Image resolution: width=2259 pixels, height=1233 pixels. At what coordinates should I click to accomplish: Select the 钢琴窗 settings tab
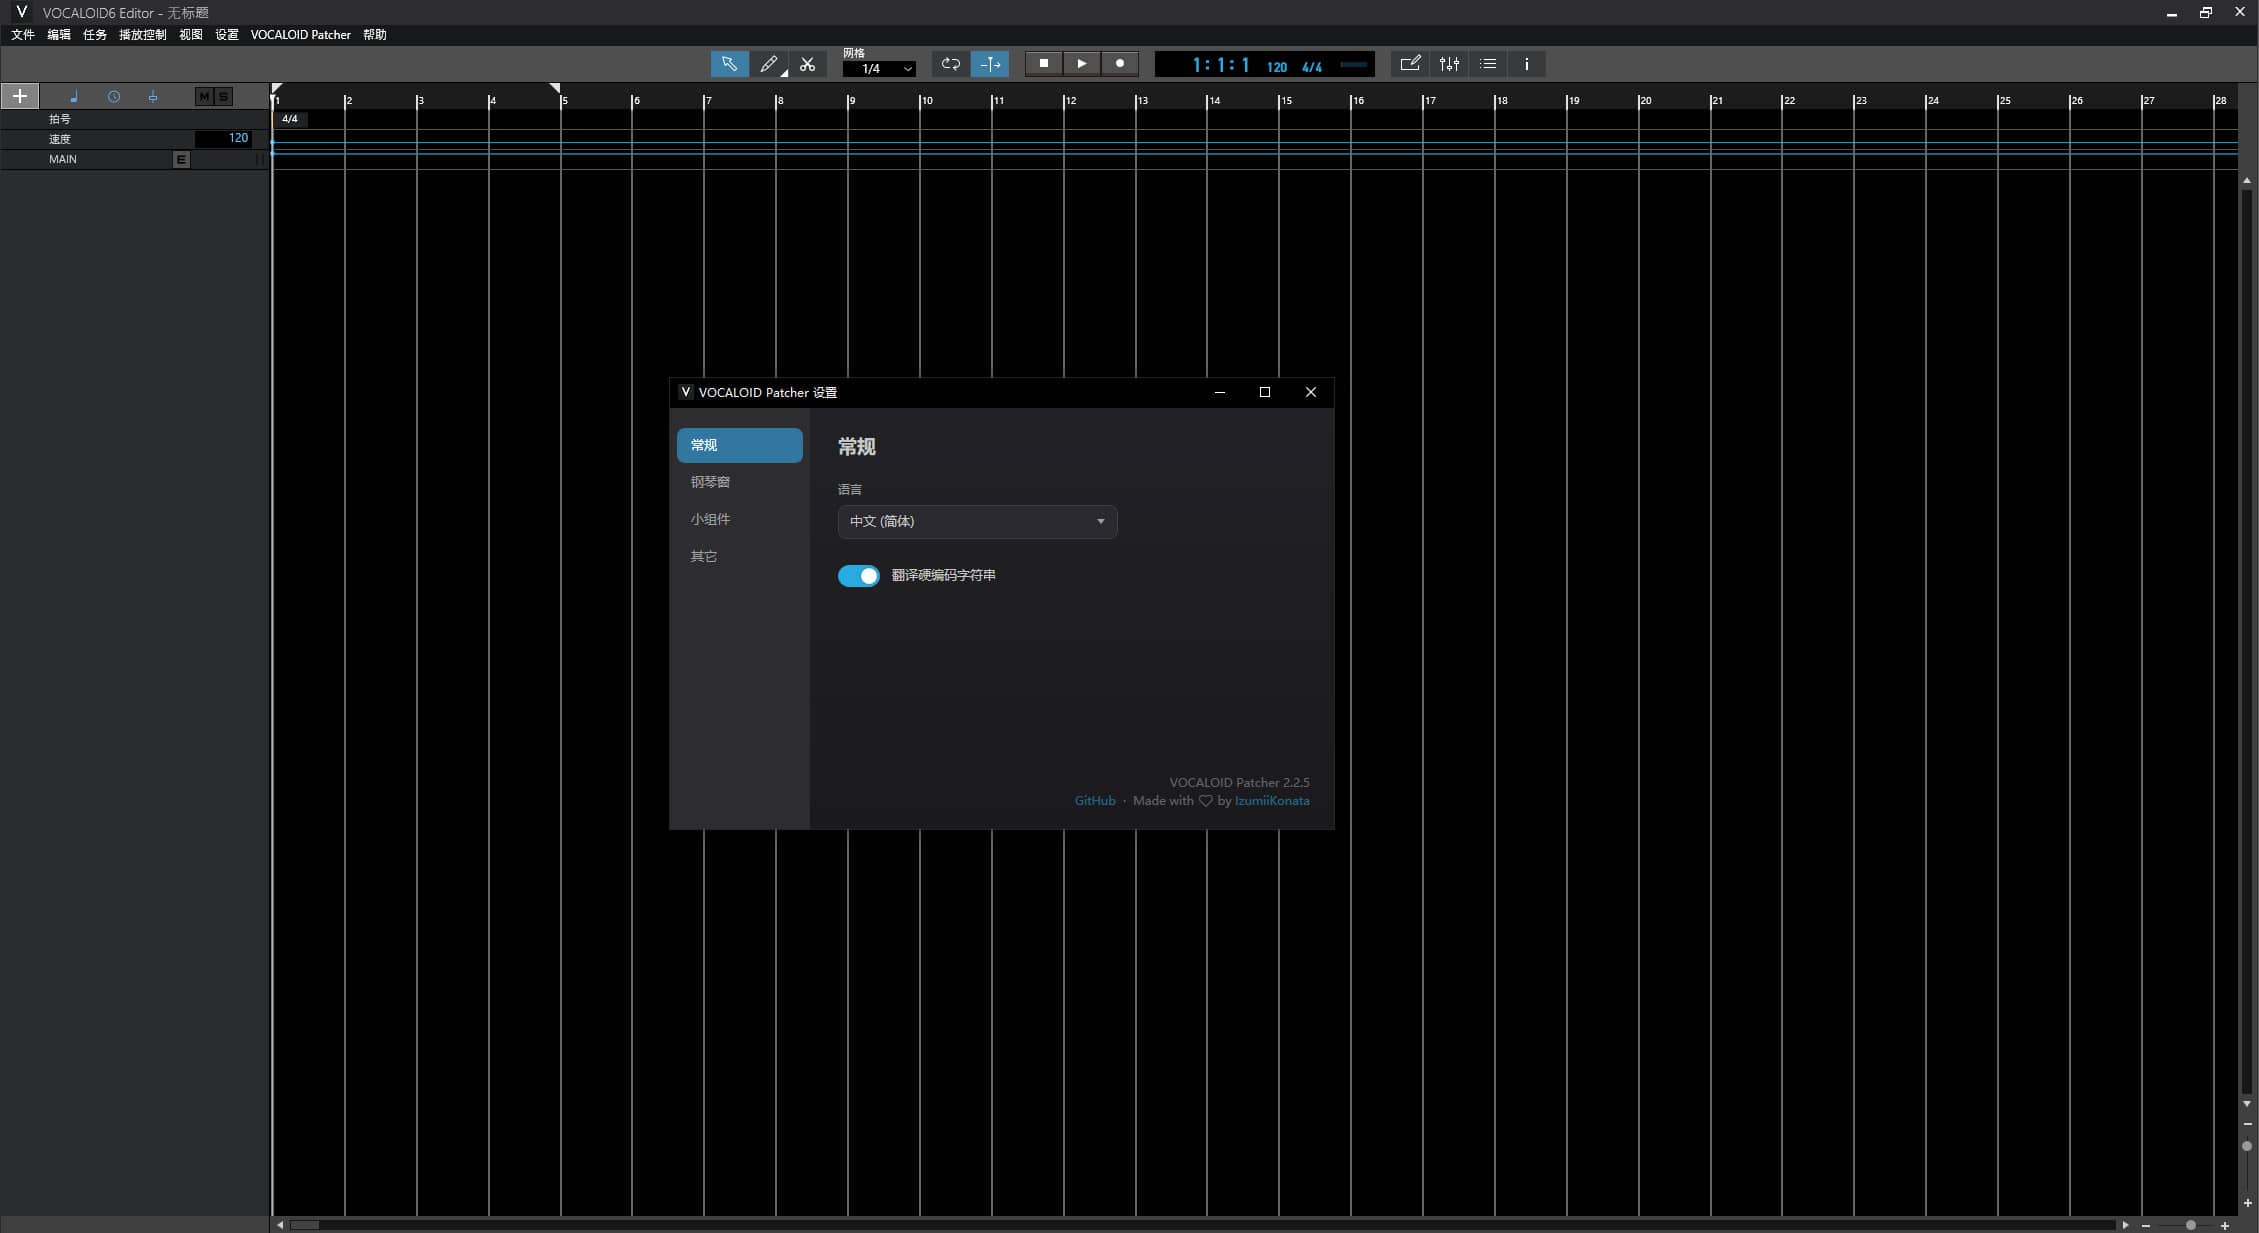740,482
